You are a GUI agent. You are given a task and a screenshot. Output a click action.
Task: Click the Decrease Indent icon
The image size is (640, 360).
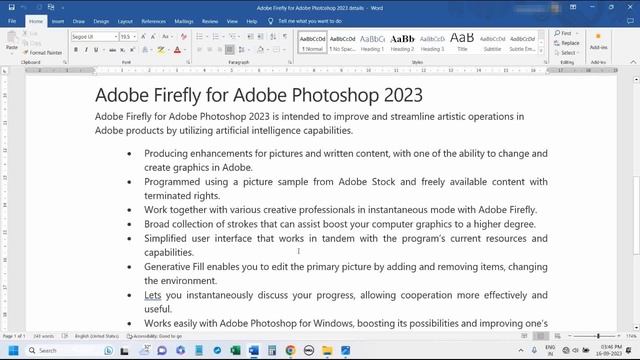point(251,37)
